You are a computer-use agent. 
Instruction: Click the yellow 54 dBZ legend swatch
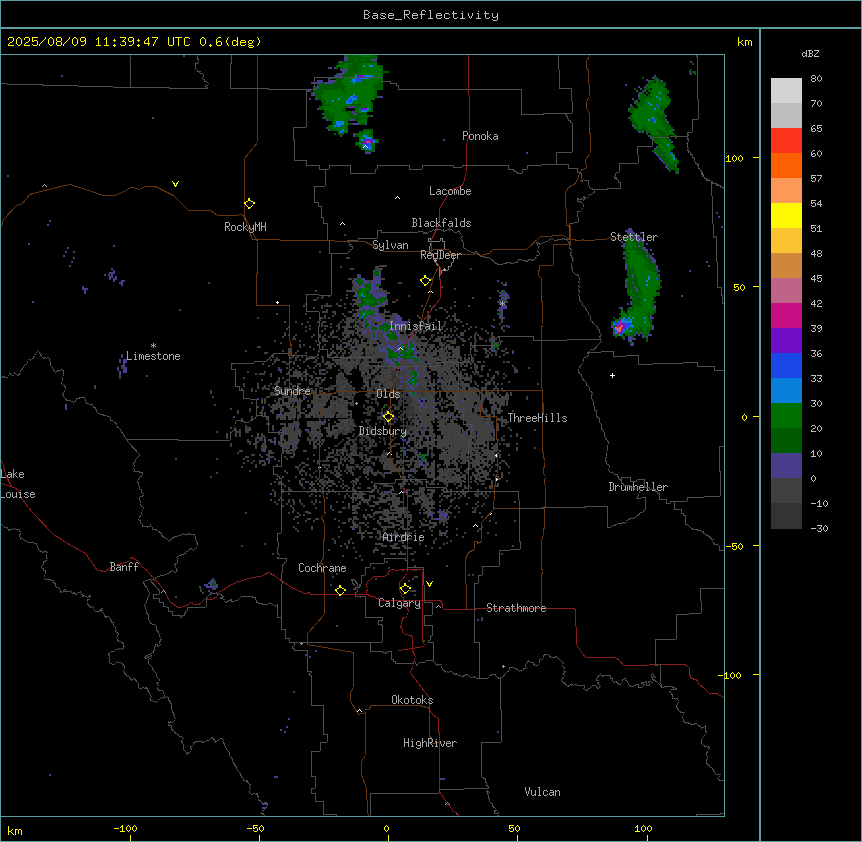click(x=786, y=215)
